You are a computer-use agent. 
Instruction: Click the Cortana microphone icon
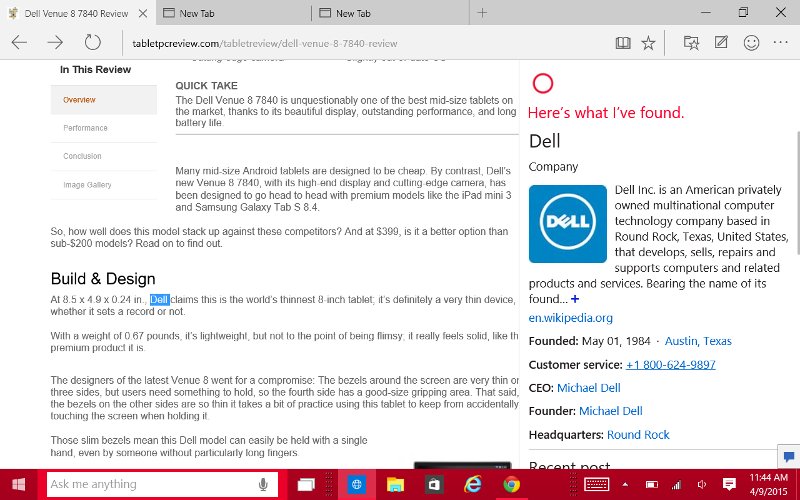coord(263,484)
